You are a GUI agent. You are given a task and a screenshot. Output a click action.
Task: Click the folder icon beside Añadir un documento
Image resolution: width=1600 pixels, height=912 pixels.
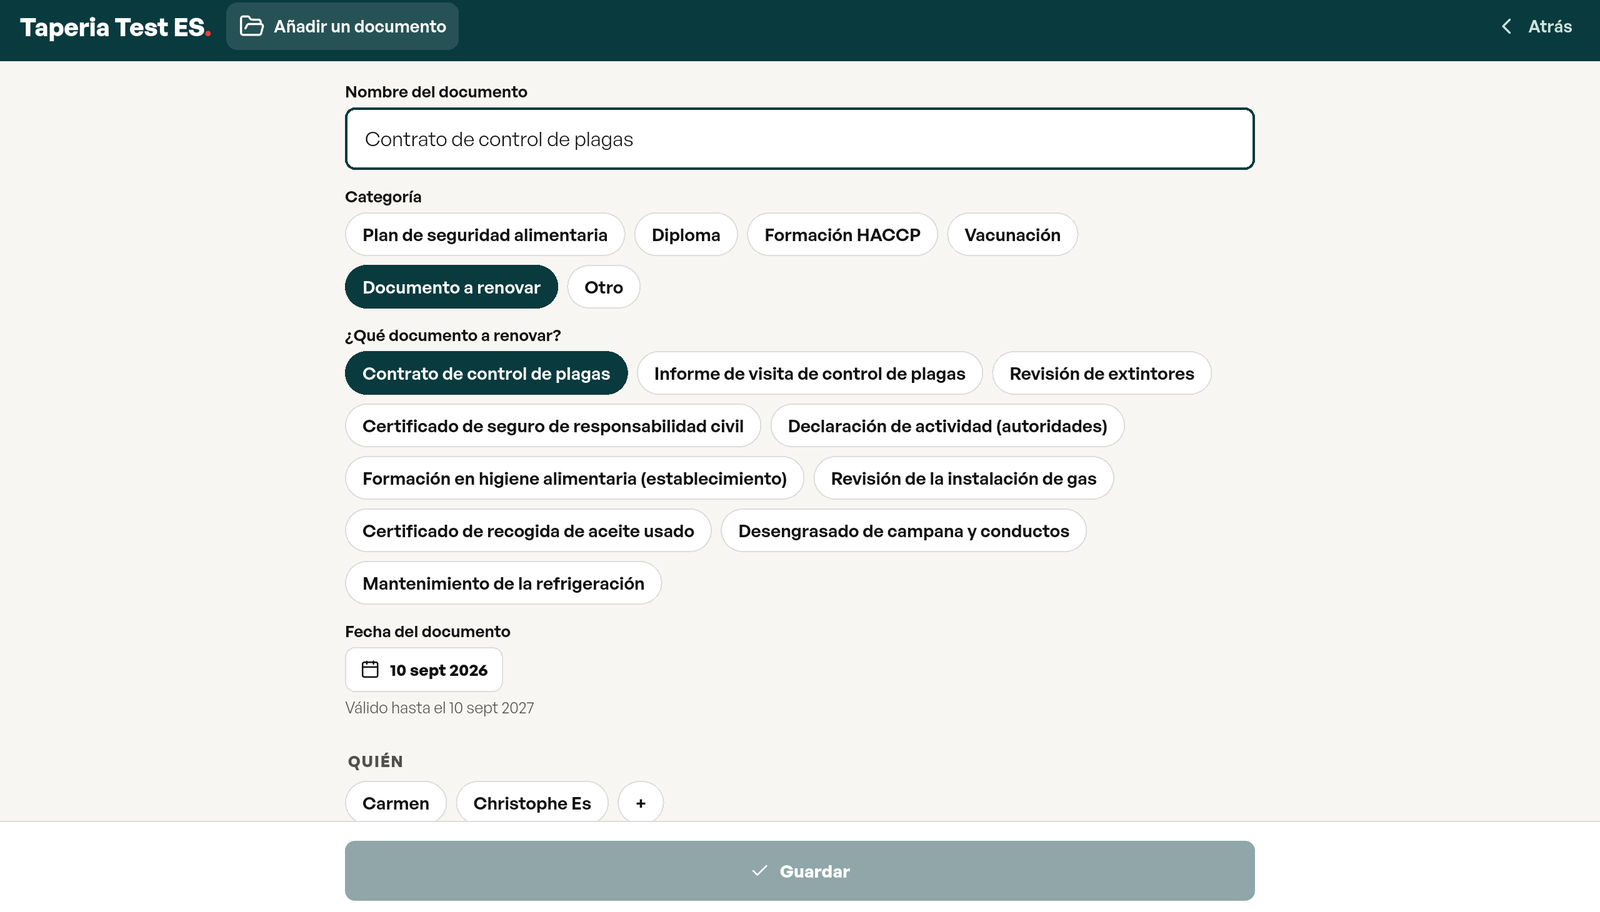pos(252,26)
